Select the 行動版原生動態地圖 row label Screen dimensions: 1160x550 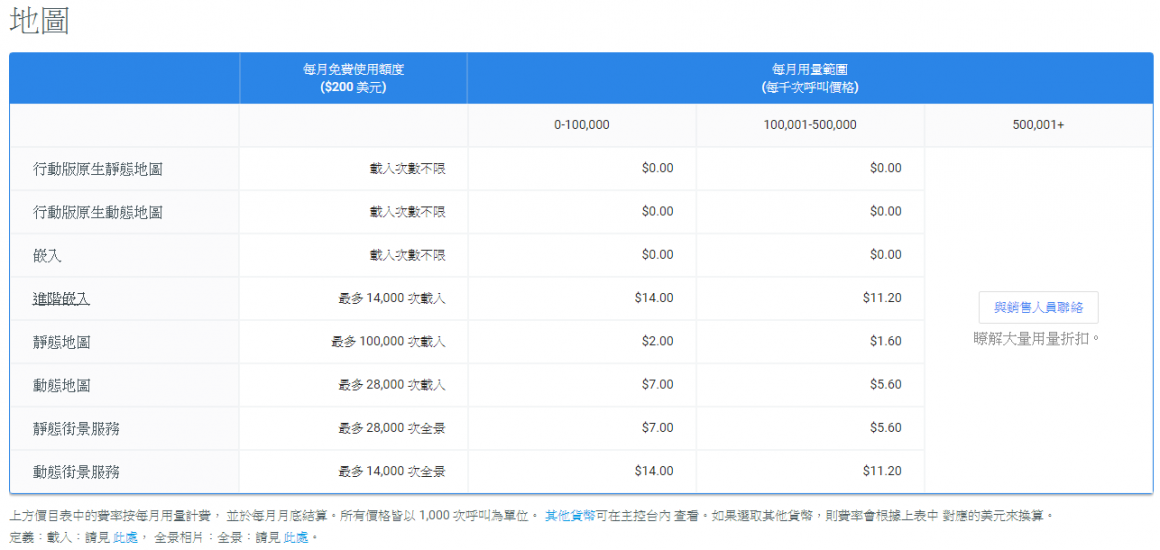(x=98, y=212)
